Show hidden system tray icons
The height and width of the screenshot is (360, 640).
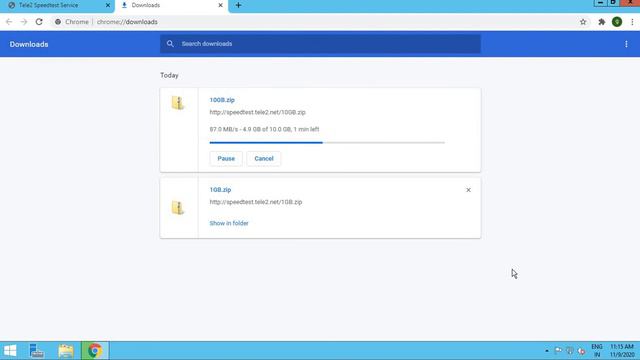tap(547, 351)
